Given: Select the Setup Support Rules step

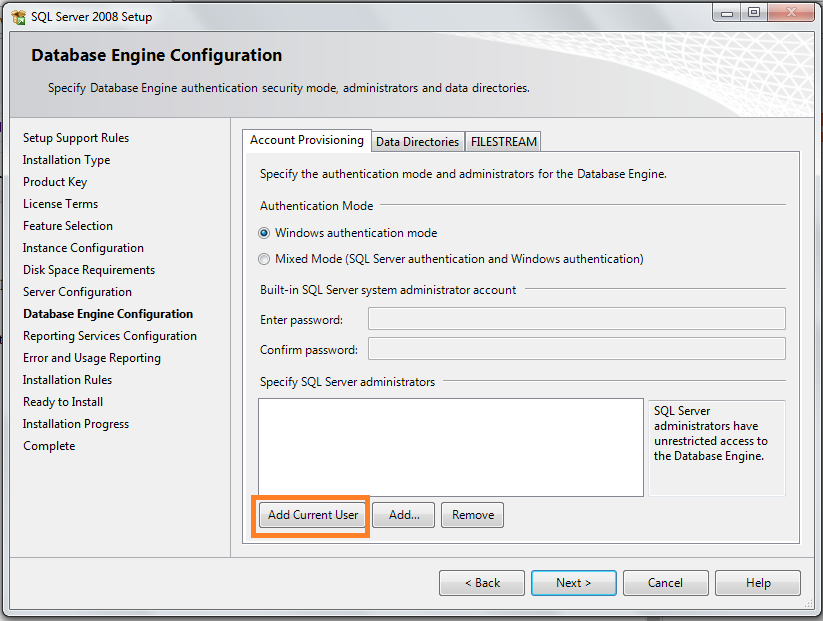Looking at the screenshot, I should pyautogui.click(x=76, y=138).
